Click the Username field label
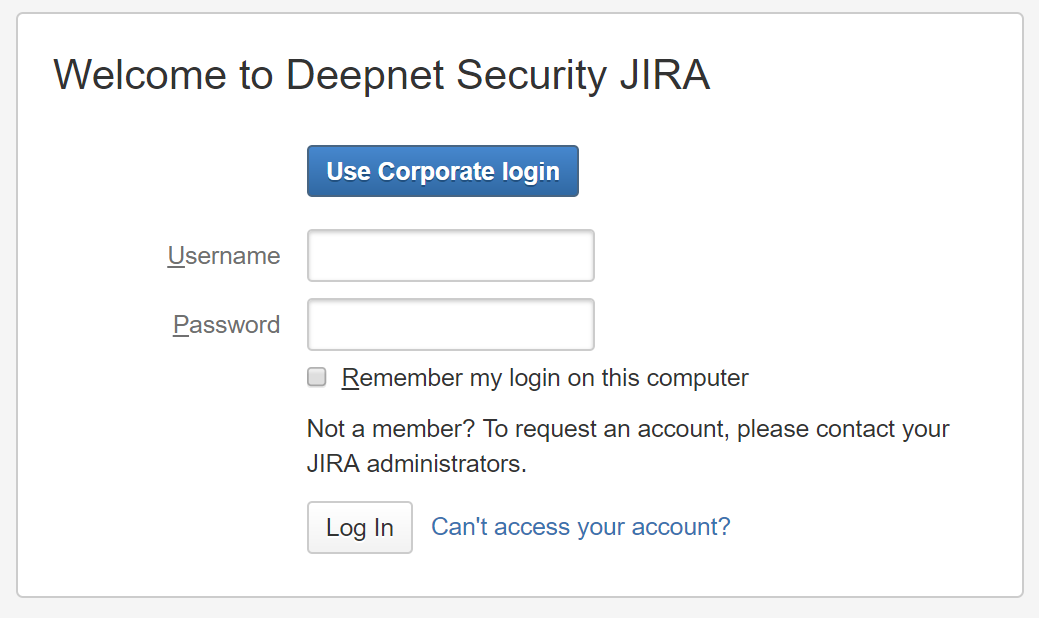 (x=224, y=256)
